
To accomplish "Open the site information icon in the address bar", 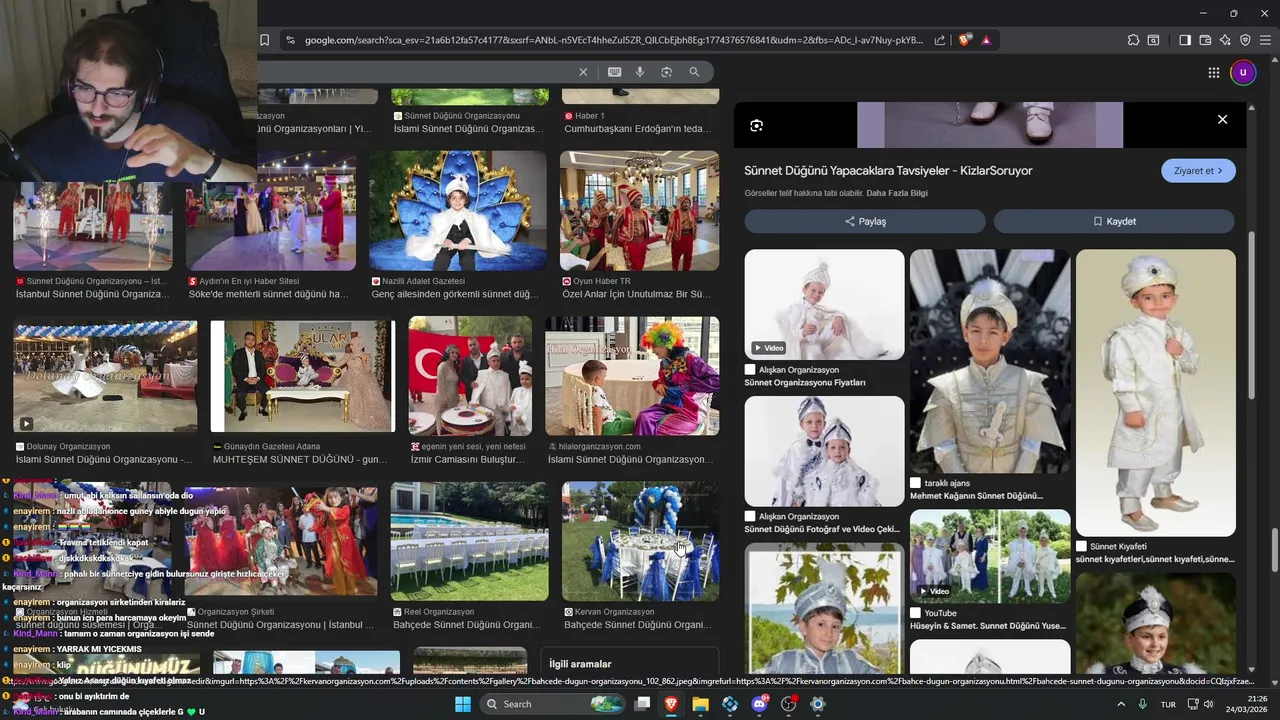I will coord(290,40).
